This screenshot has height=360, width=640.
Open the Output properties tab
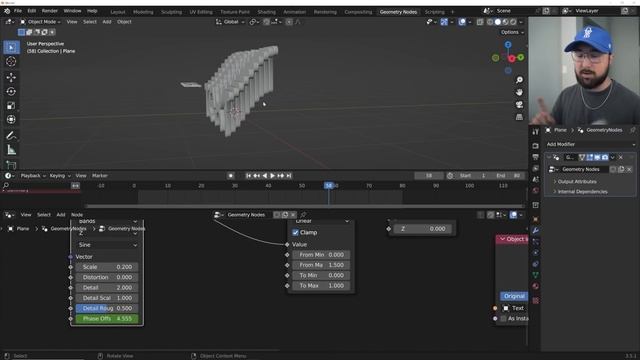point(536,157)
